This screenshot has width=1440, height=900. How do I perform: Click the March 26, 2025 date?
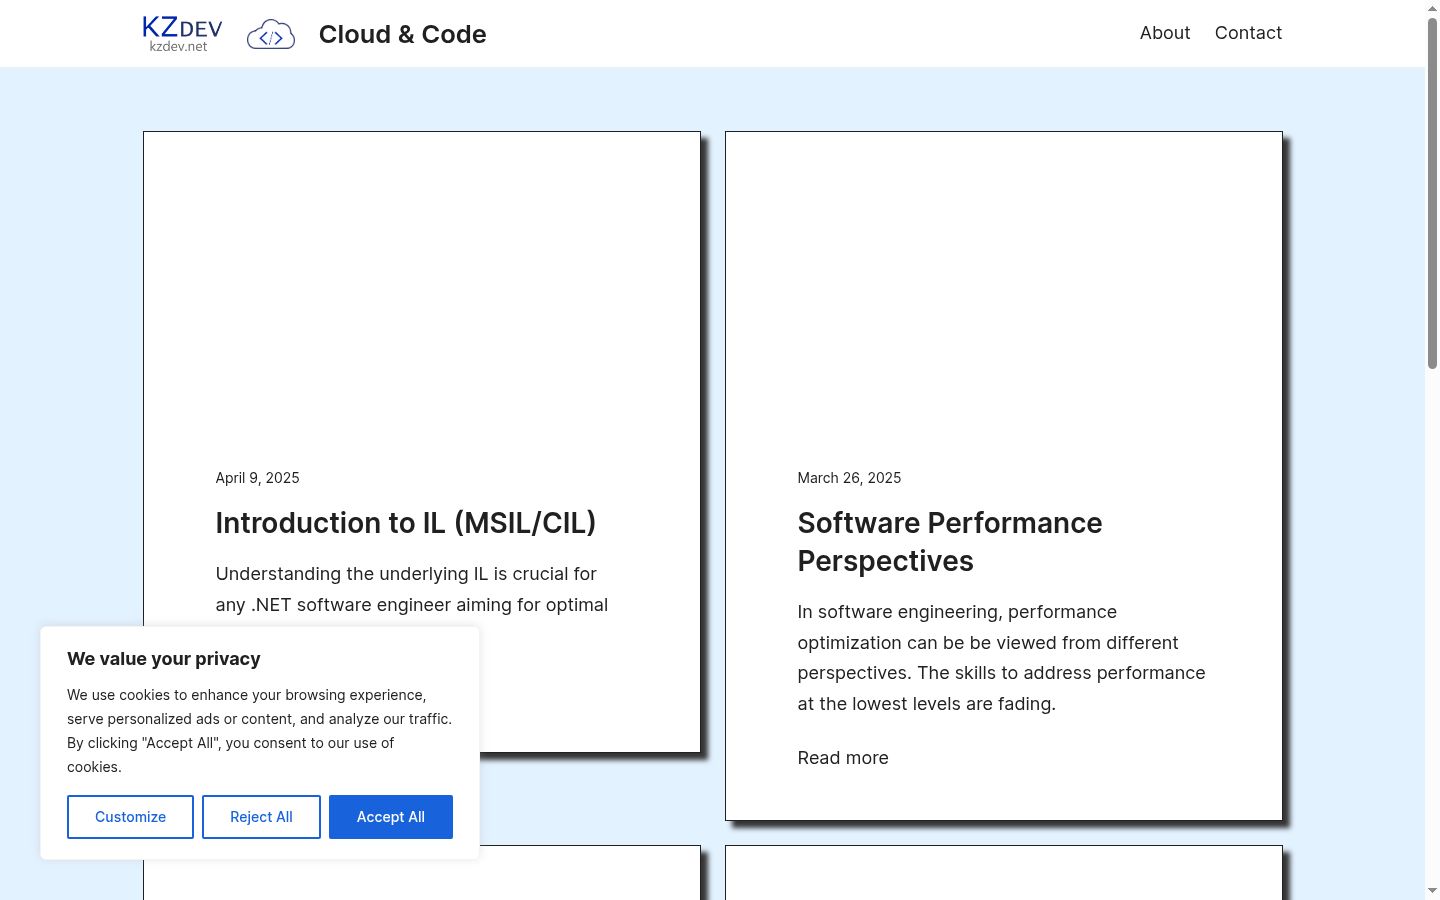point(849,478)
